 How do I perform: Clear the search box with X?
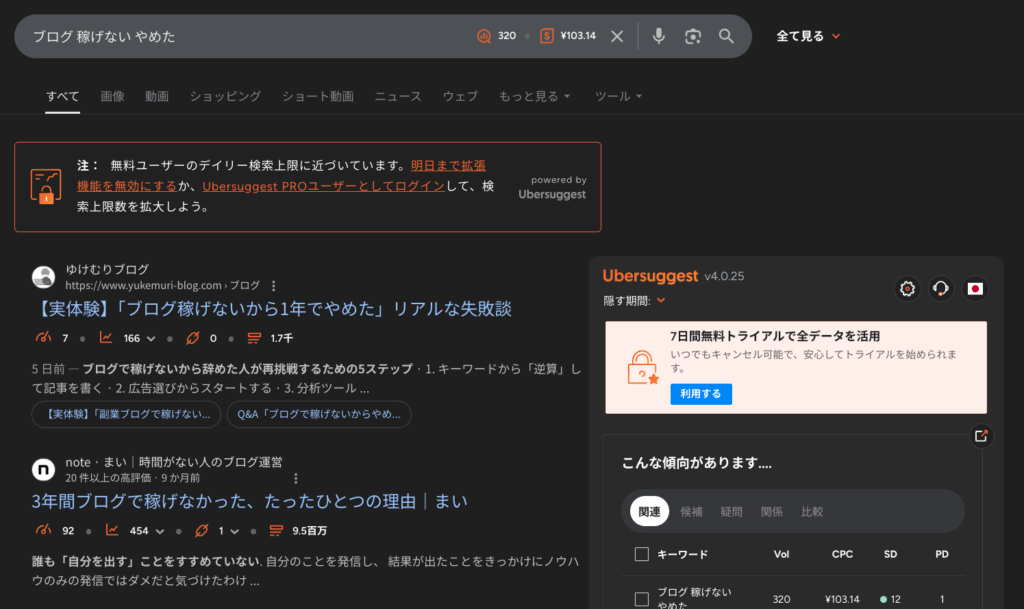pos(616,36)
